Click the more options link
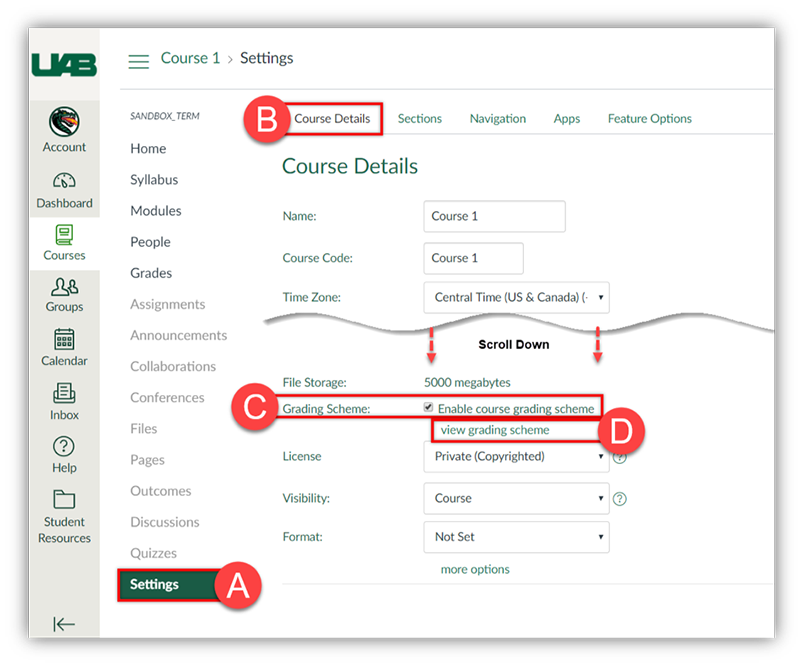The width and height of the screenshot is (800, 663). [x=475, y=570]
